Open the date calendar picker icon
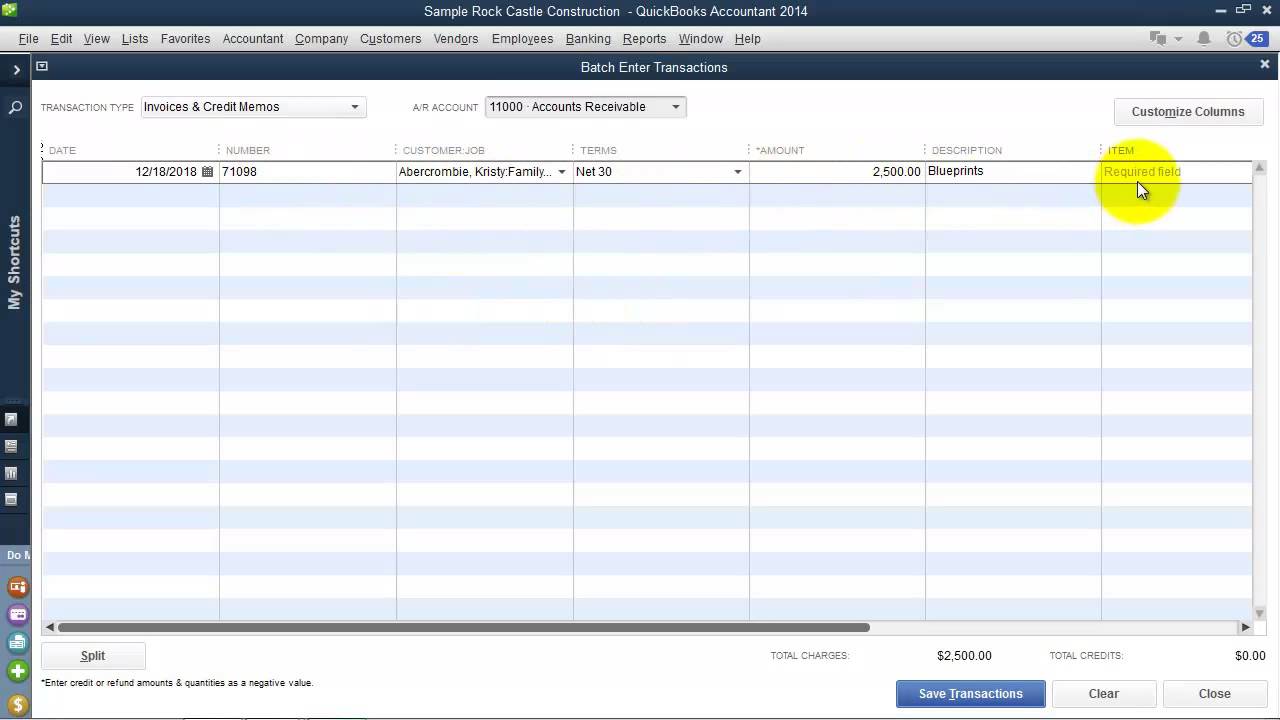The width and height of the screenshot is (1280, 720). coord(207,172)
